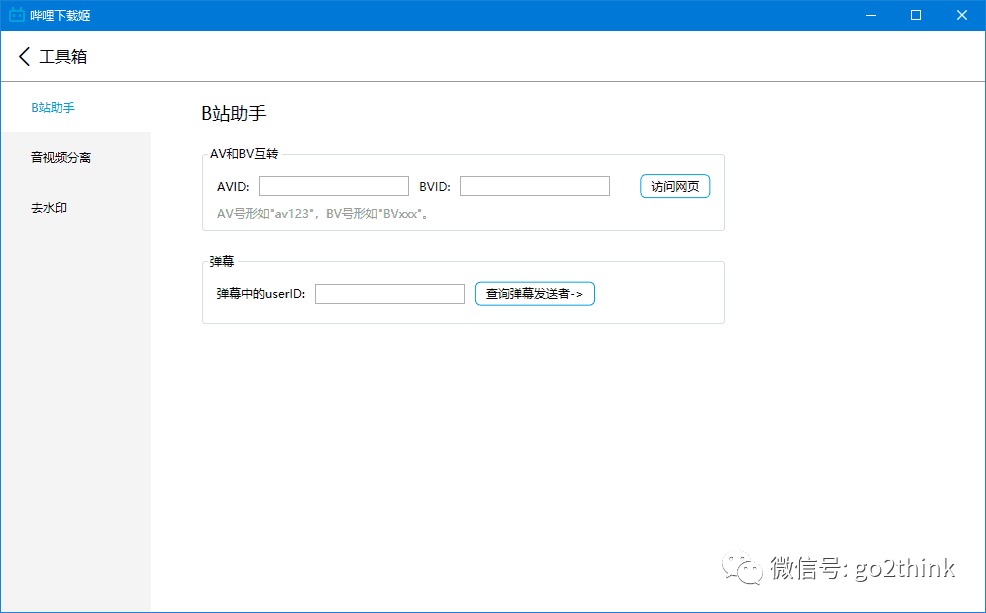Click the 弹幕 group label

[222, 262]
